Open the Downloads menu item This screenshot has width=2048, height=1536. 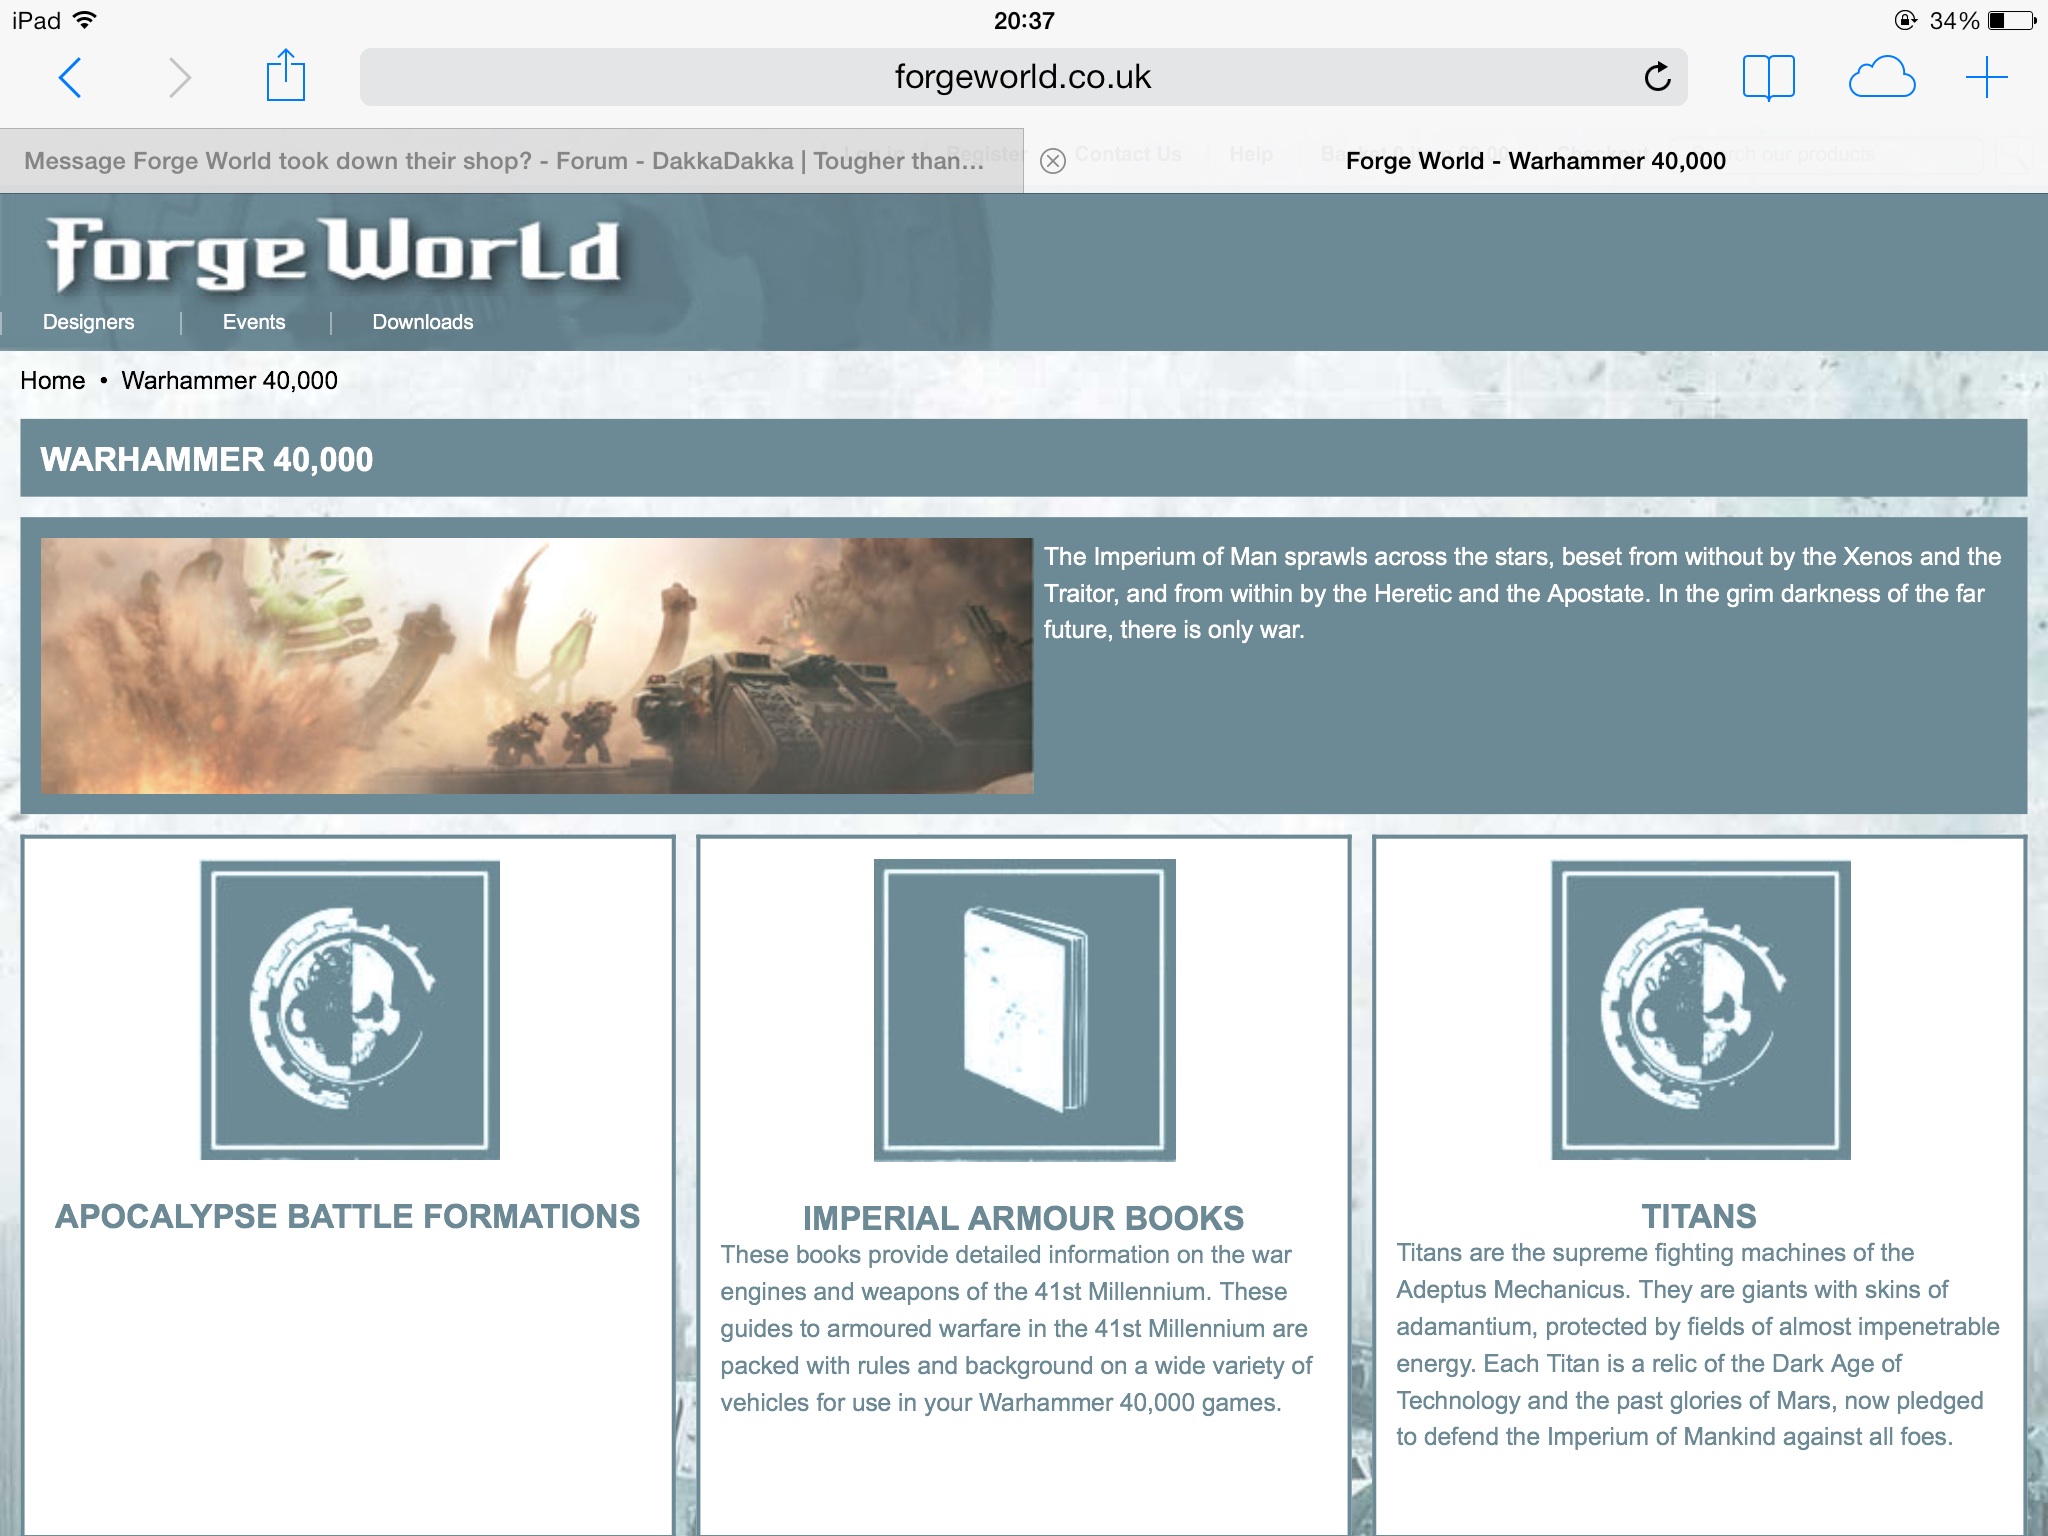423,322
